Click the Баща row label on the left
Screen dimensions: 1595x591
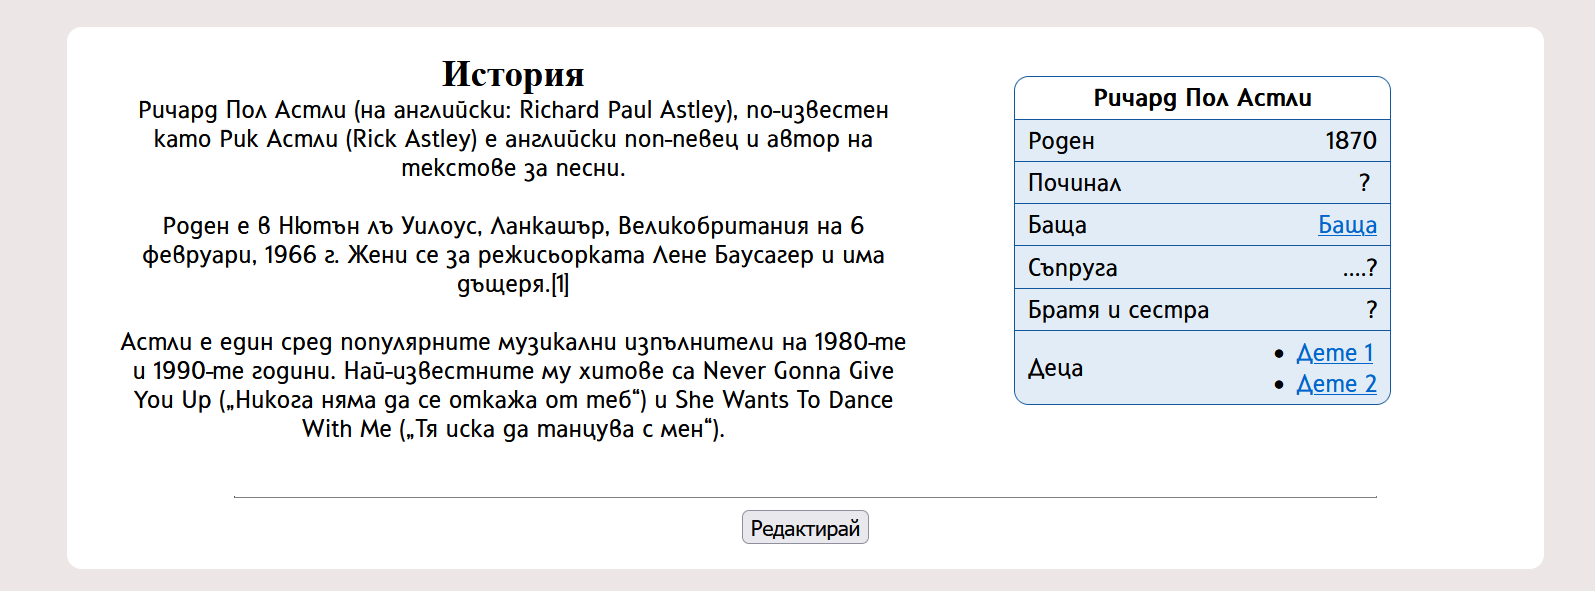coord(1057,225)
